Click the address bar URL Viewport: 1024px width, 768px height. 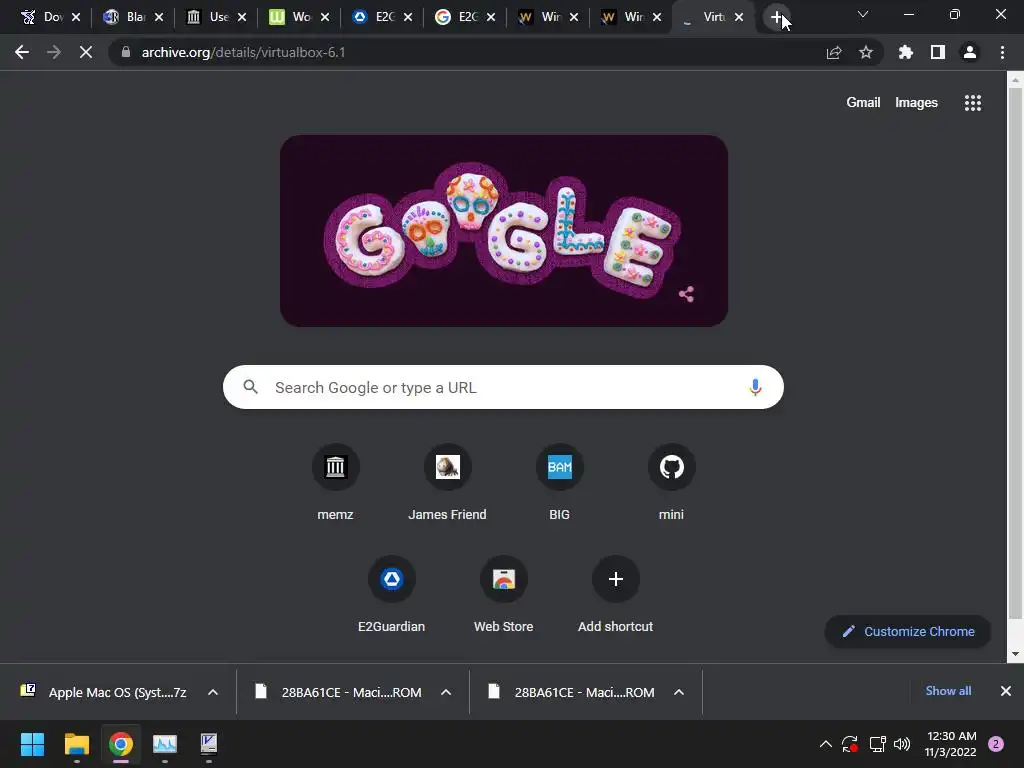[x=244, y=52]
